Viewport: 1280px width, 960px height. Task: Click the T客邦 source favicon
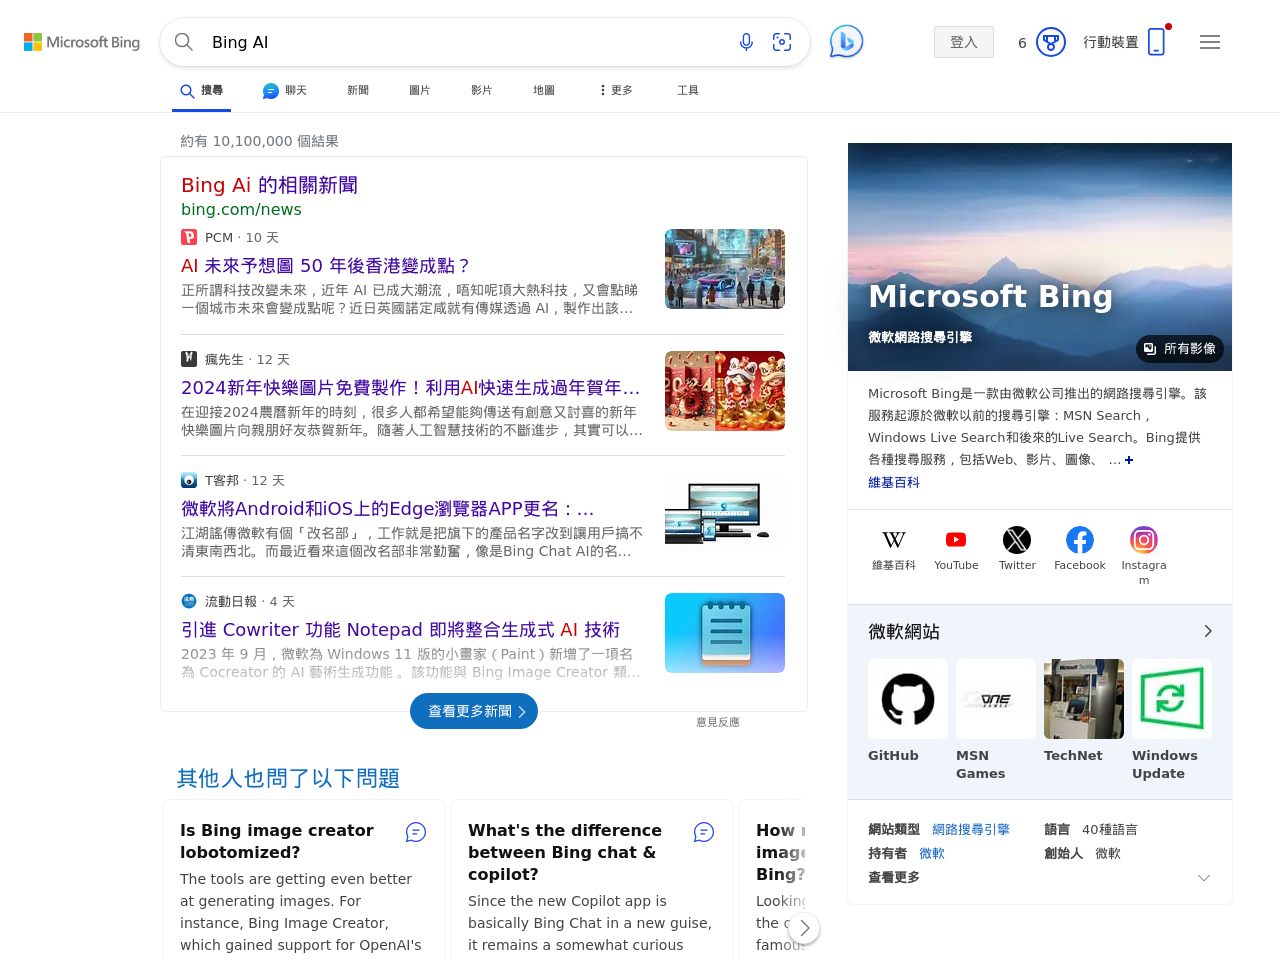click(x=189, y=480)
